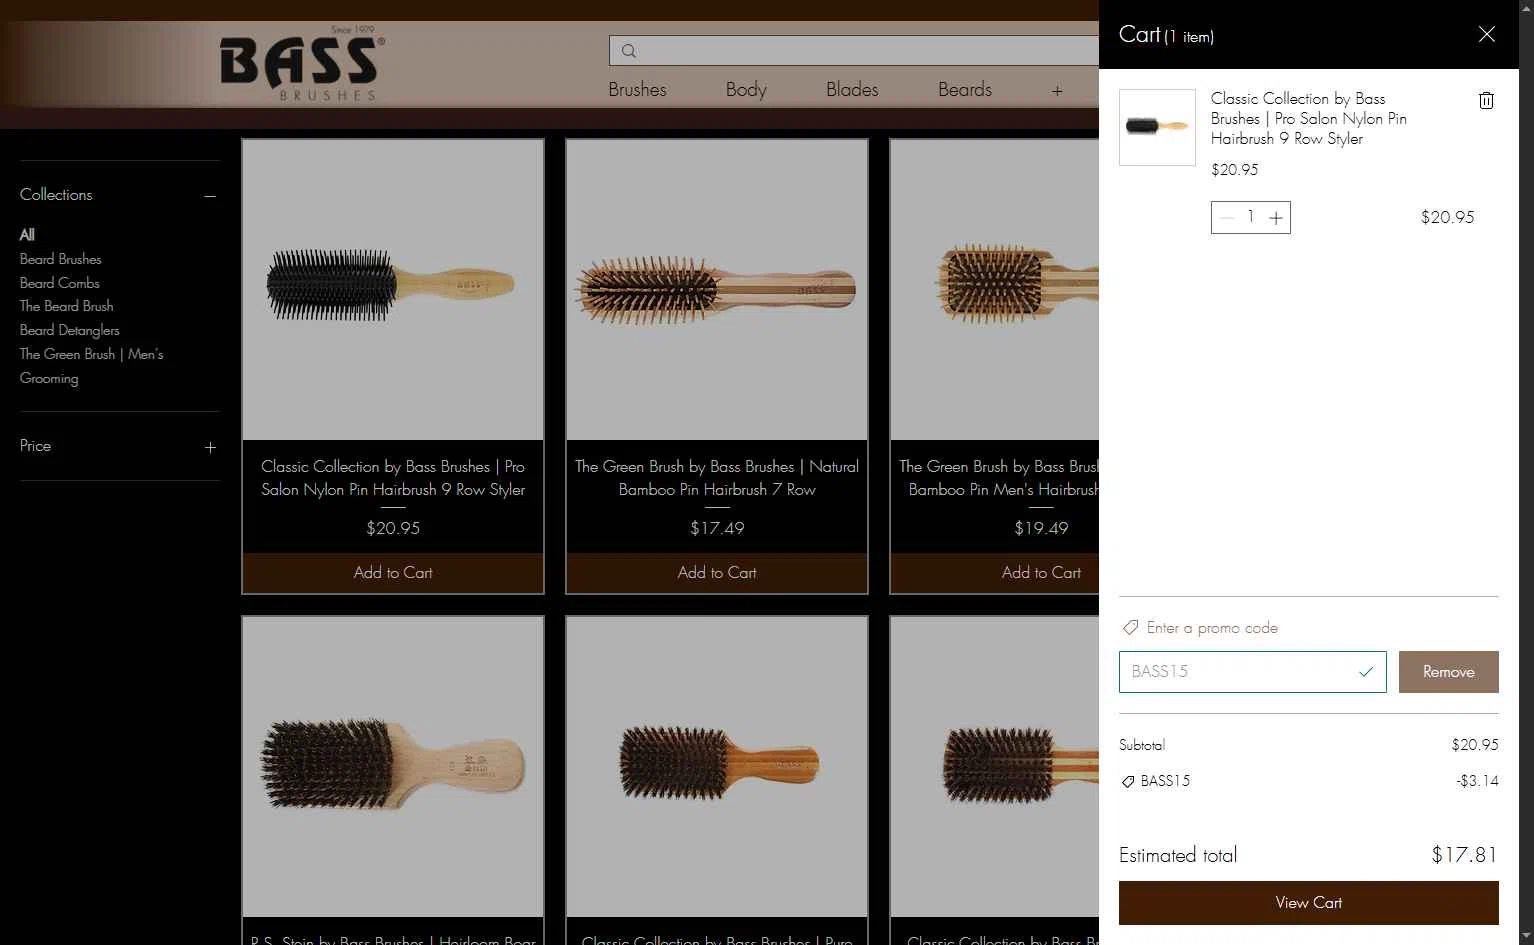Expand more navigation items with the plus

pyautogui.click(x=1057, y=91)
